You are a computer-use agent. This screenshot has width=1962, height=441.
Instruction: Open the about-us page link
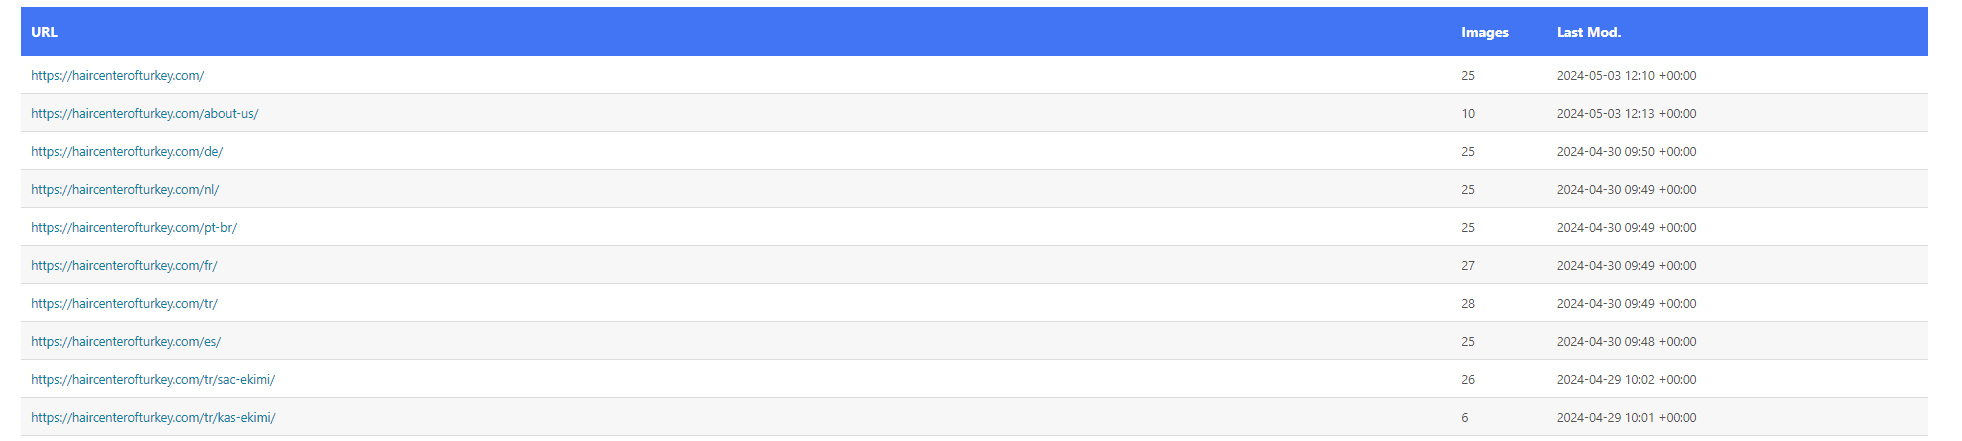144,114
